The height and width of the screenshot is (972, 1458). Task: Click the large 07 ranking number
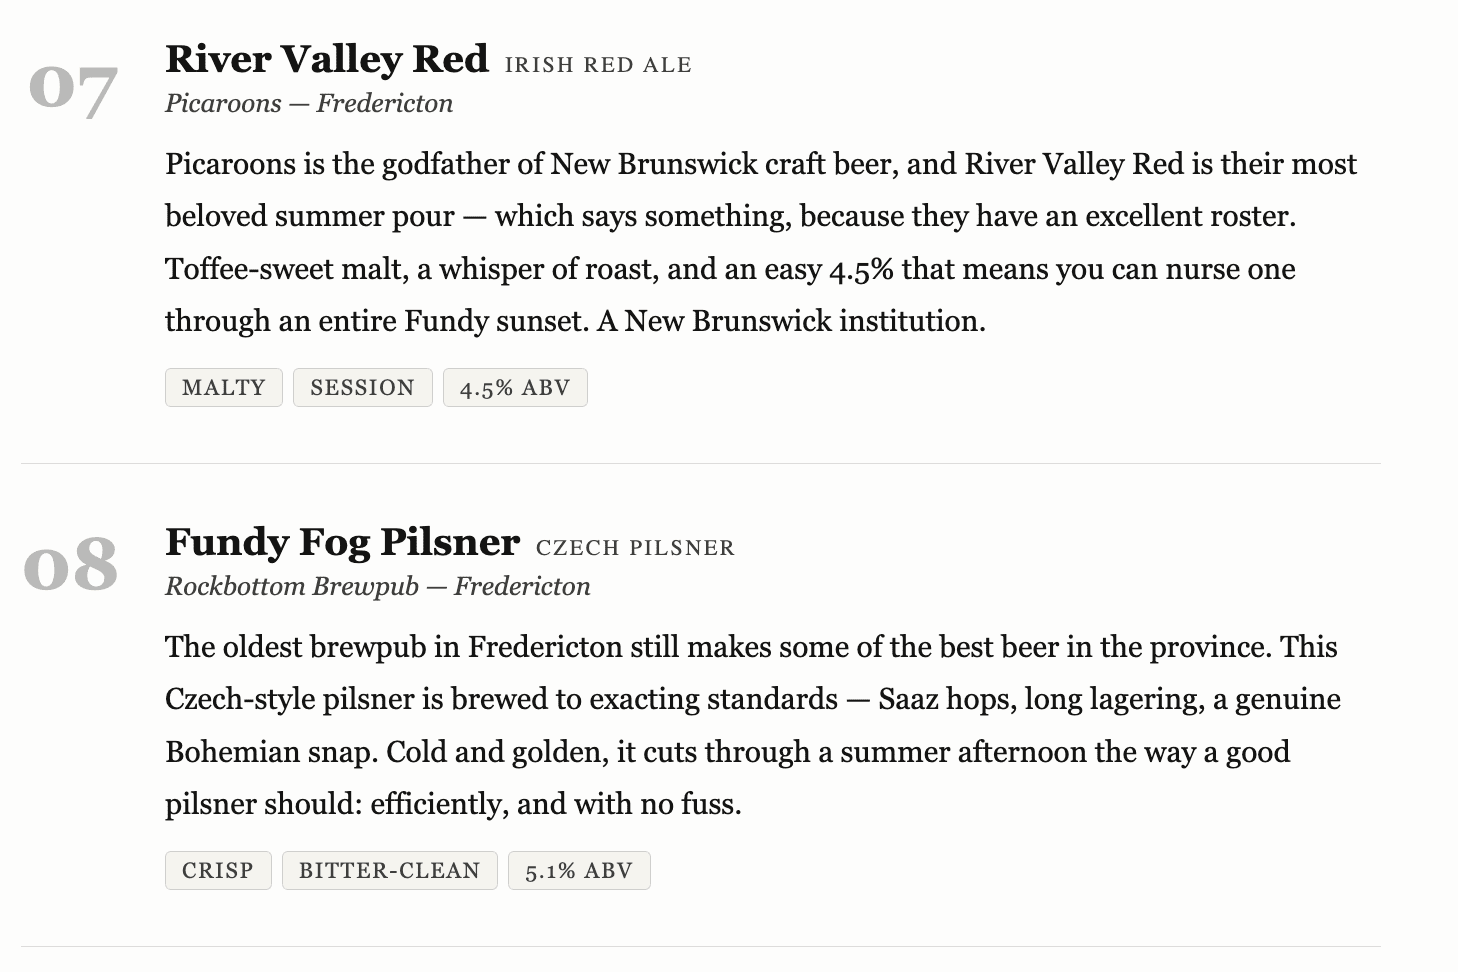click(x=73, y=88)
